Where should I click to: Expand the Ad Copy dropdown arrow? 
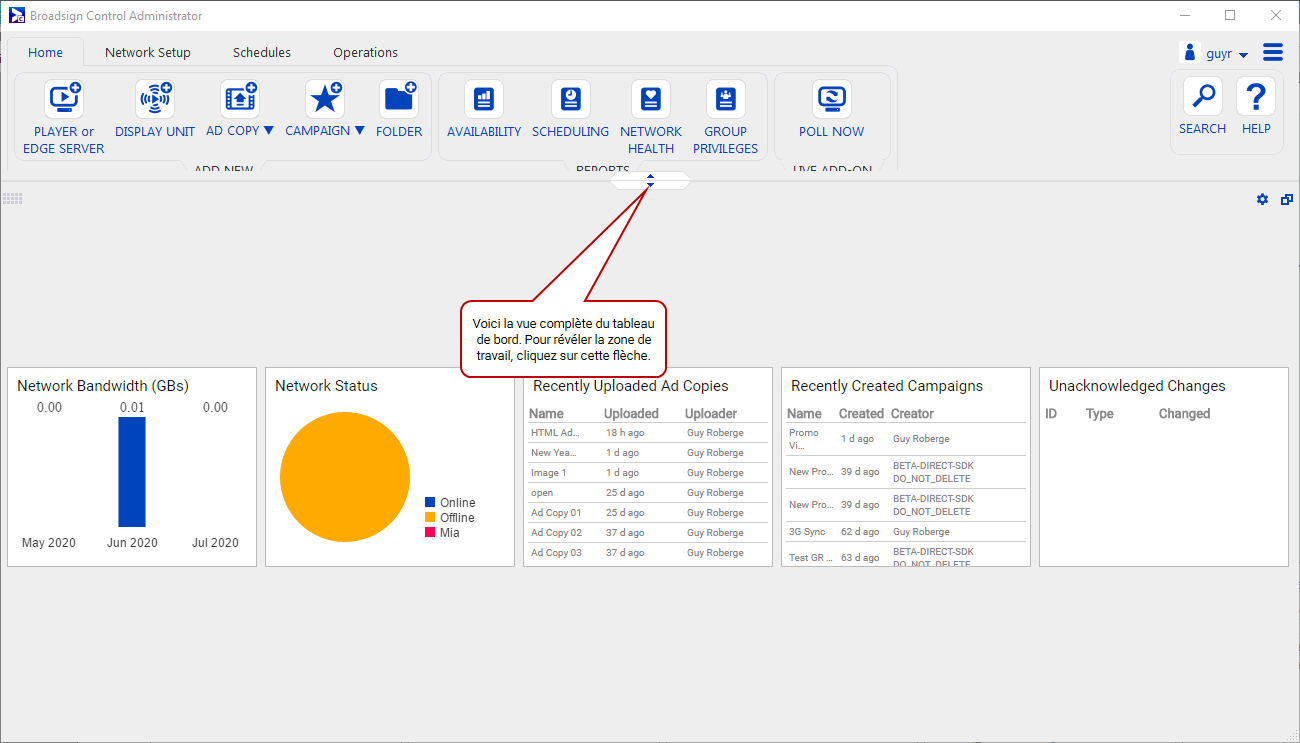pyautogui.click(x=268, y=131)
